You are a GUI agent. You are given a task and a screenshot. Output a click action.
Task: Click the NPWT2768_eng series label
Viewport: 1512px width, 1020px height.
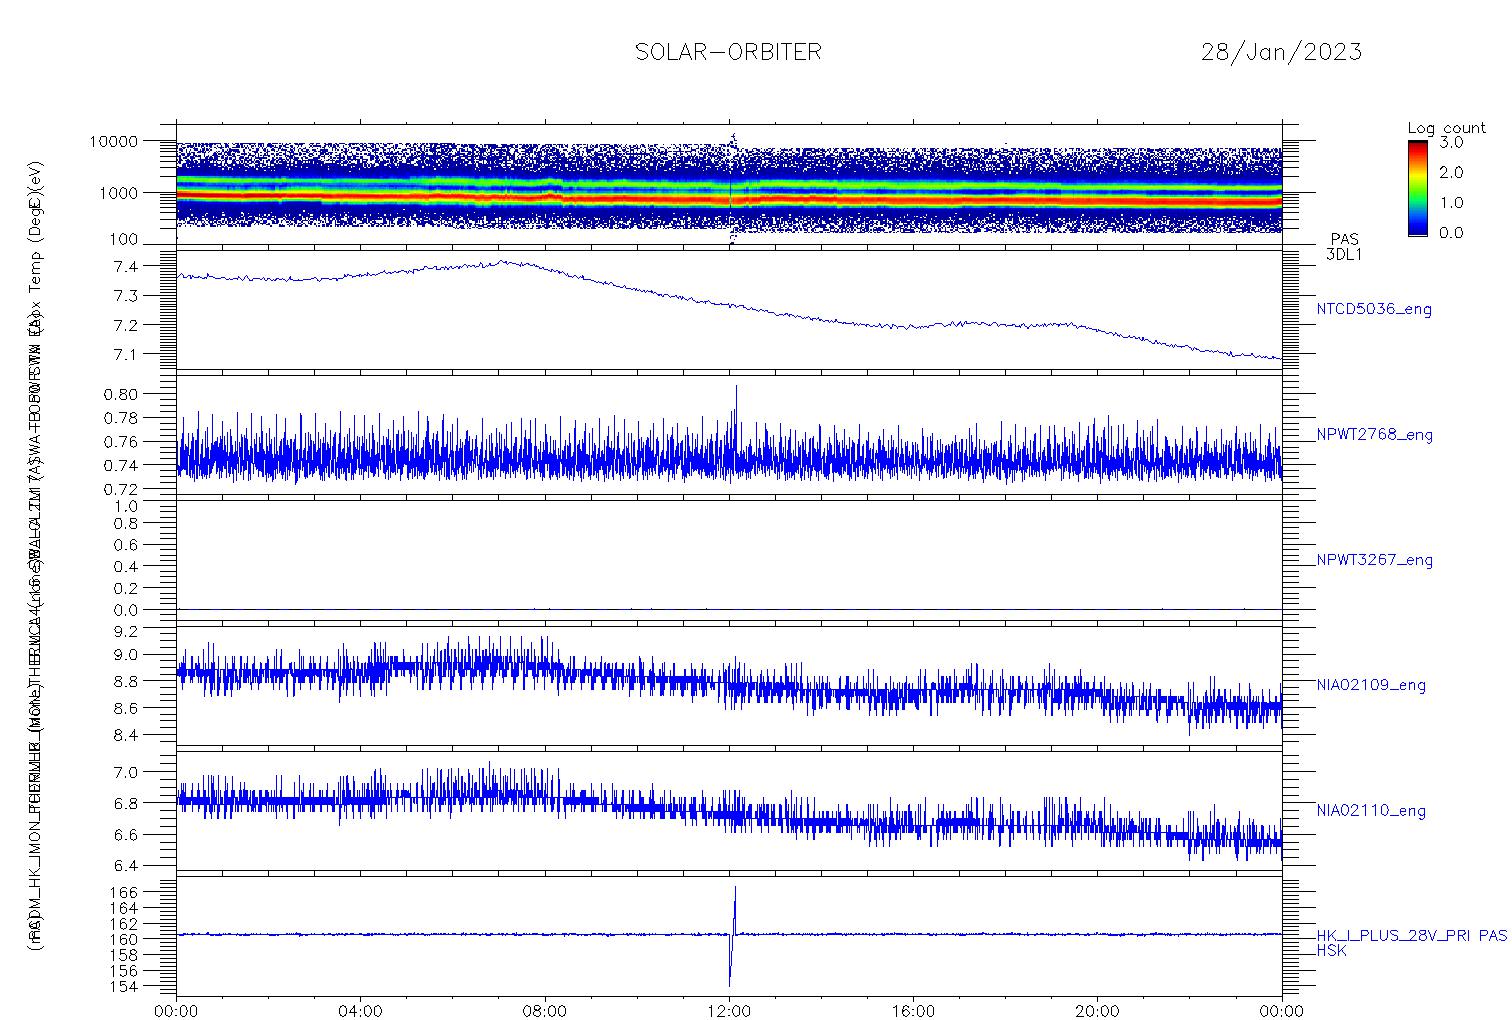(x=1374, y=435)
